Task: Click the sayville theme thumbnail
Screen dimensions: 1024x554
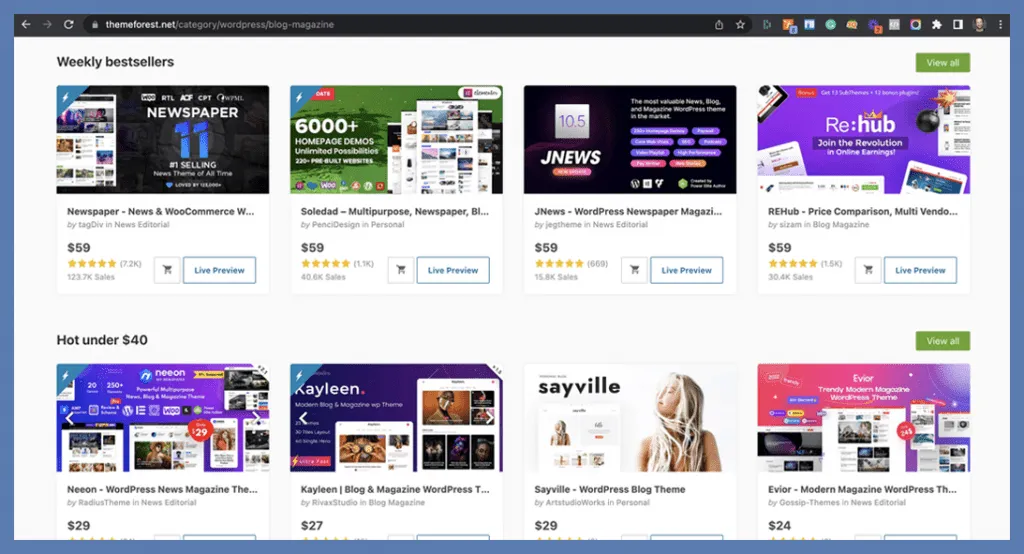Action: pyautogui.click(x=630, y=418)
